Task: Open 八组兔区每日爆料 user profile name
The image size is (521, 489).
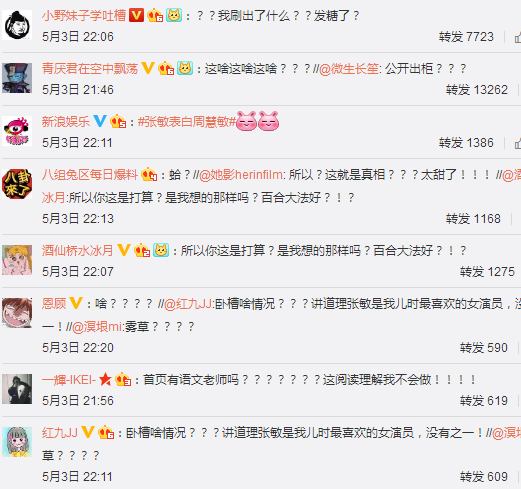Action: (90, 175)
